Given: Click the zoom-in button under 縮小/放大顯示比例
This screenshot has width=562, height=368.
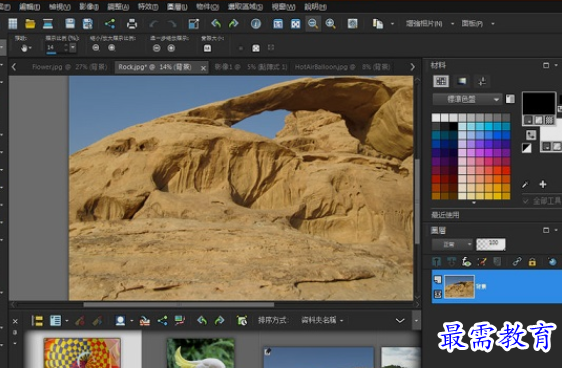Looking at the screenshot, I should click(112, 48).
